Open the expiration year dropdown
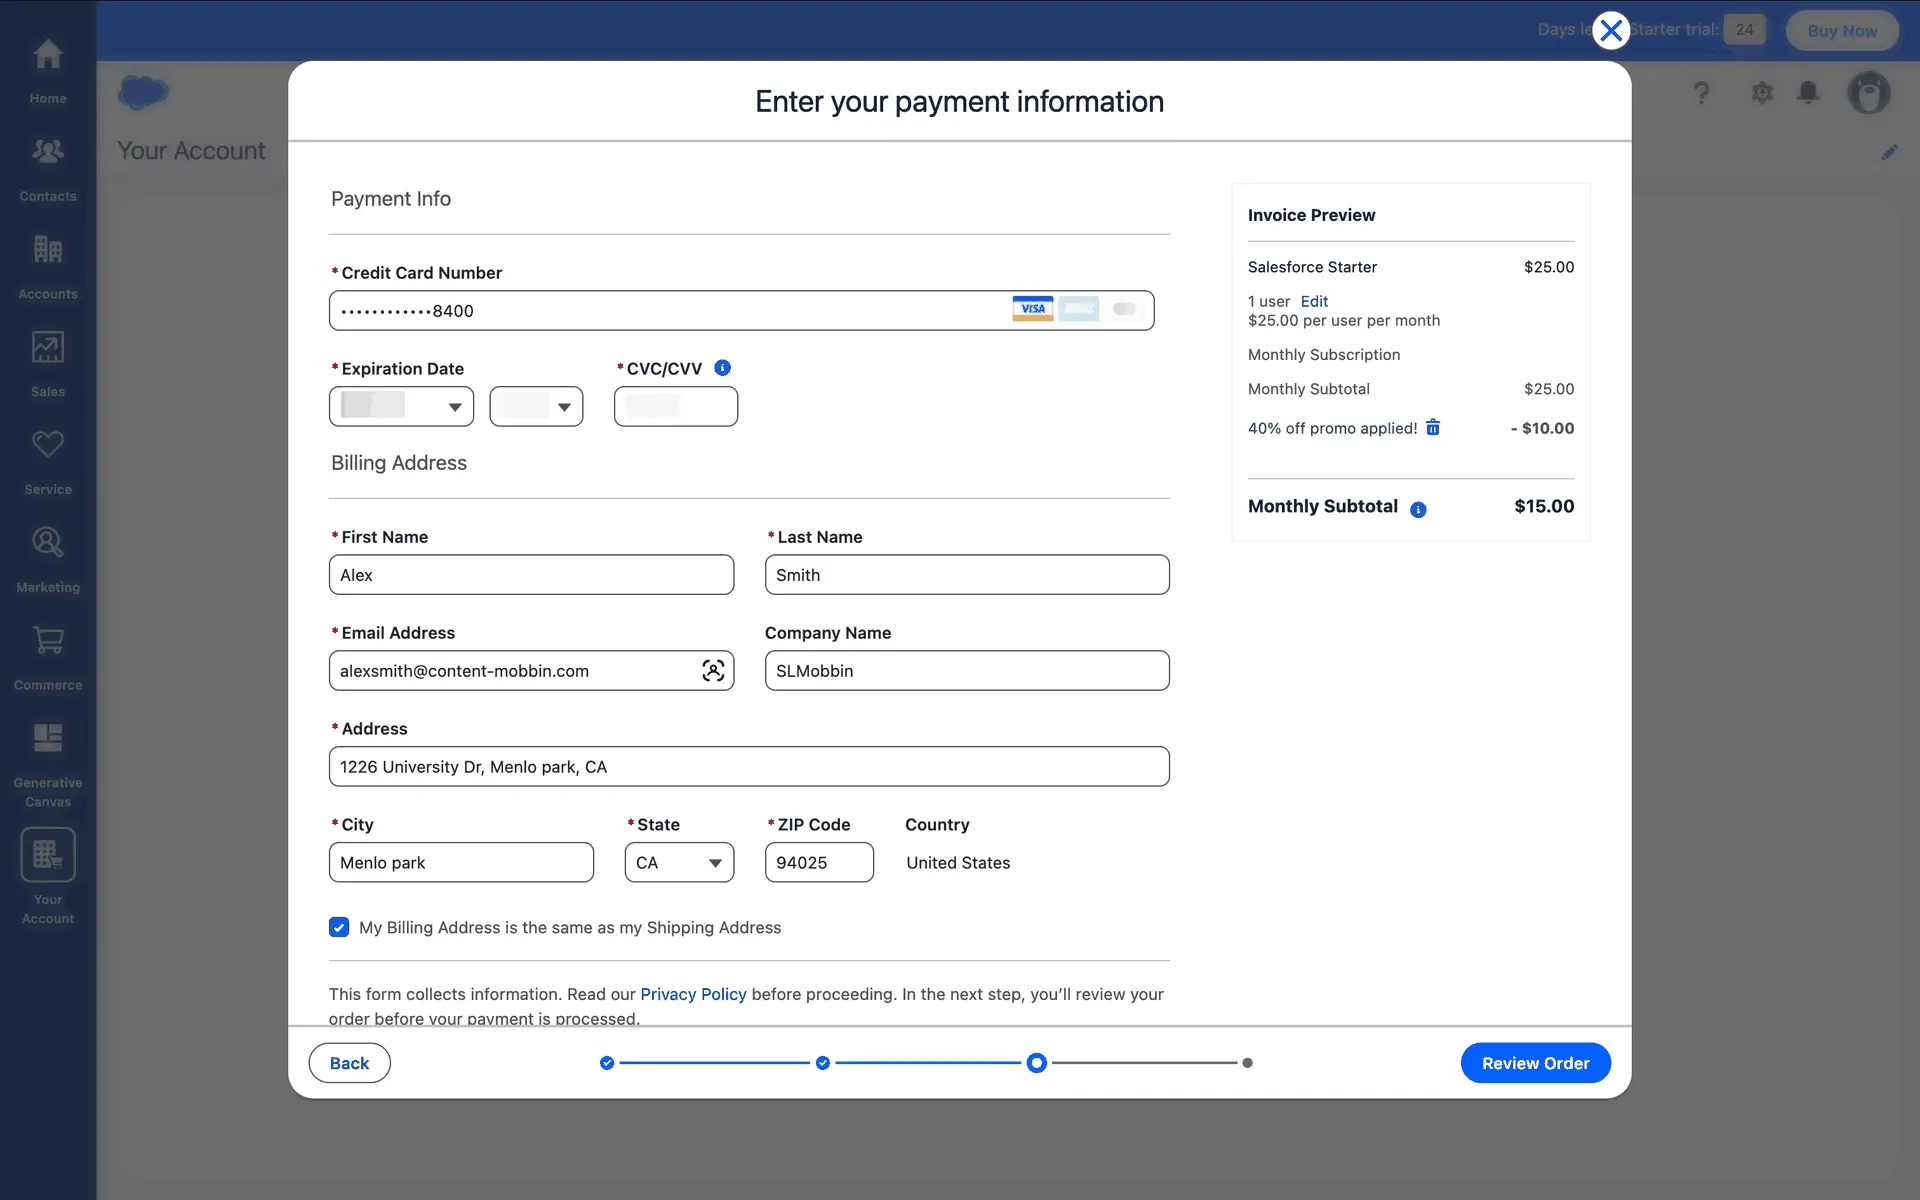 click(x=536, y=407)
